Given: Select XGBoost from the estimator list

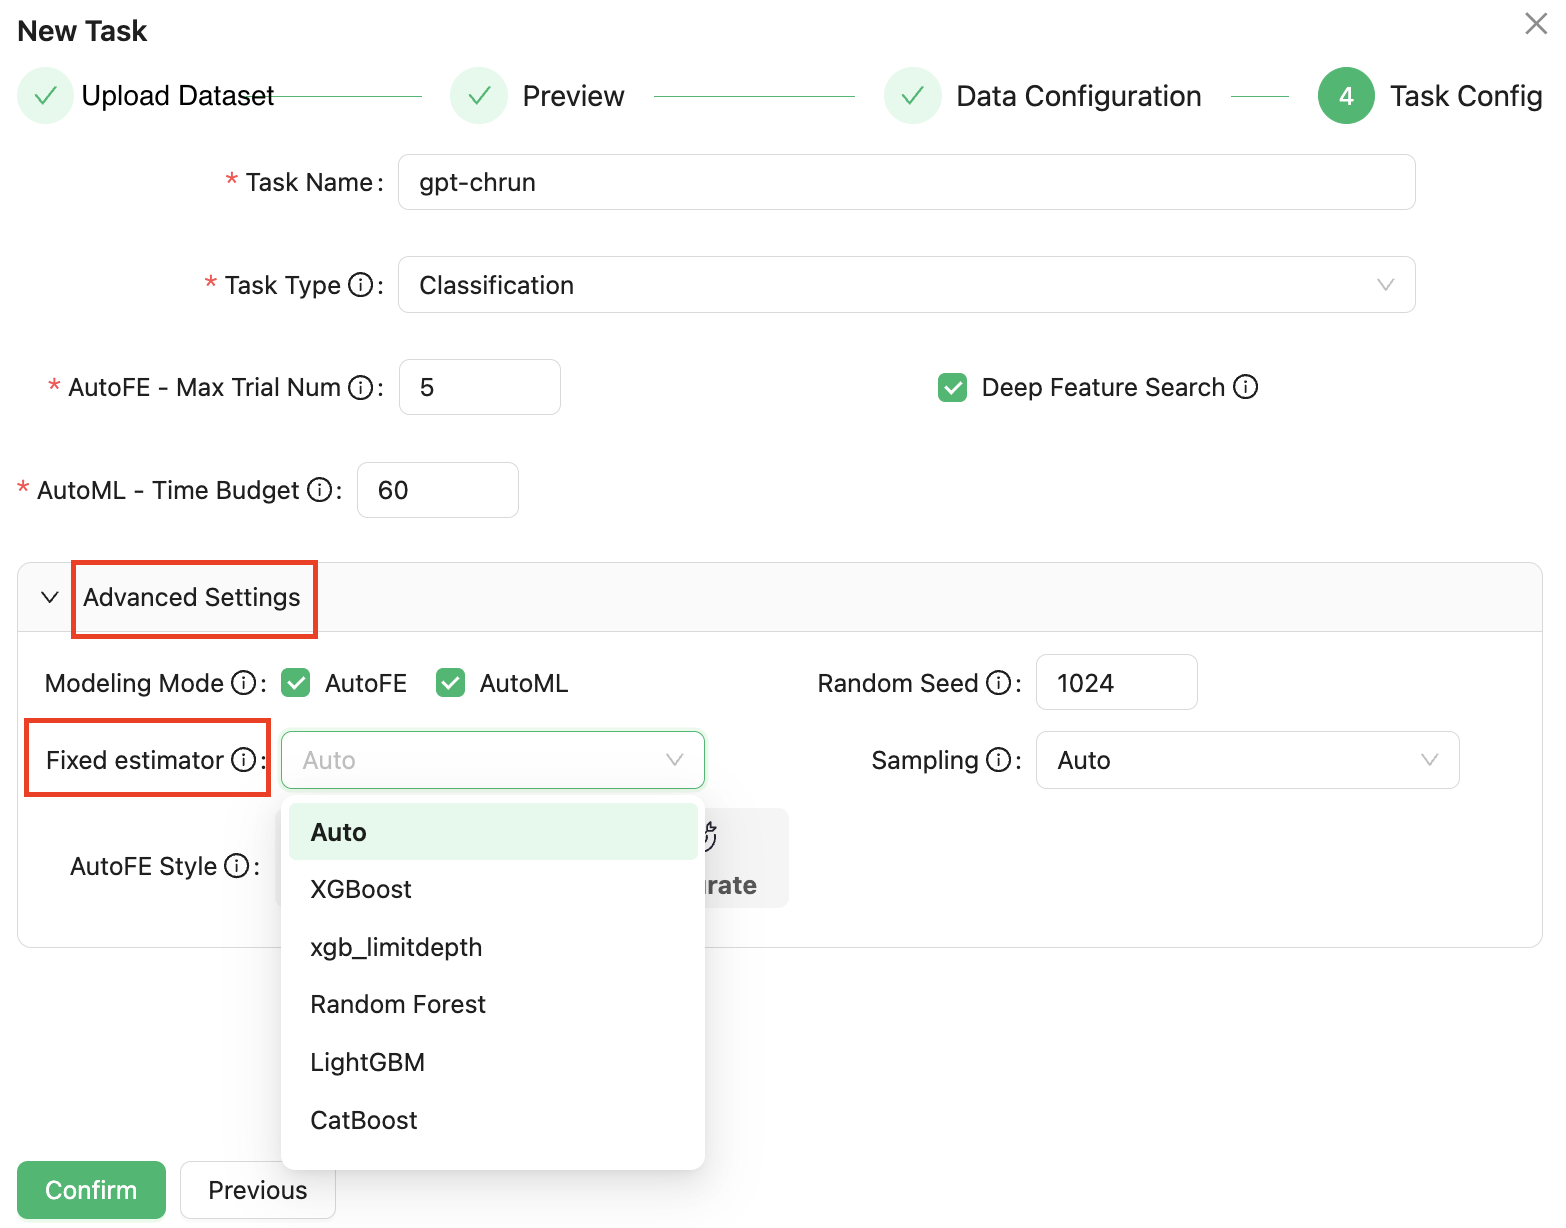Looking at the screenshot, I should coord(361,889).
